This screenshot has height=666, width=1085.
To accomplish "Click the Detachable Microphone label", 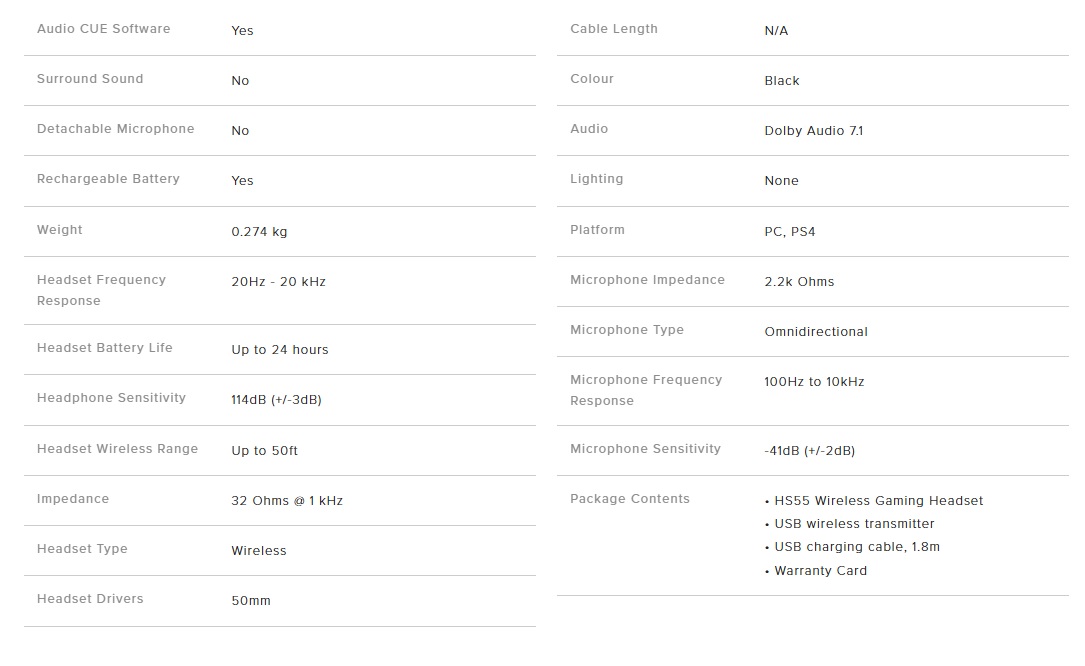I will (116, 129).
